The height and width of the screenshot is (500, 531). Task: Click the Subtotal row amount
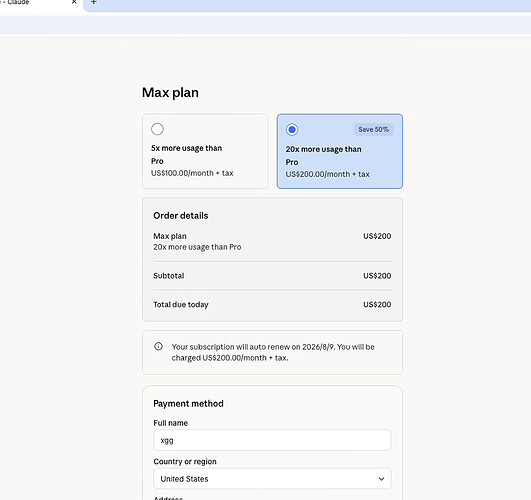377,276
